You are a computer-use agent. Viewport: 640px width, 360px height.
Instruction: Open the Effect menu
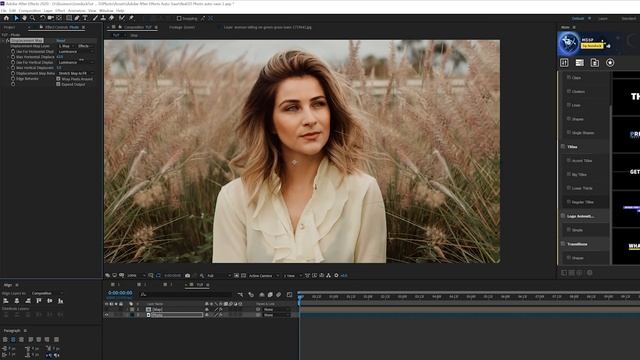tap(60, 11)
